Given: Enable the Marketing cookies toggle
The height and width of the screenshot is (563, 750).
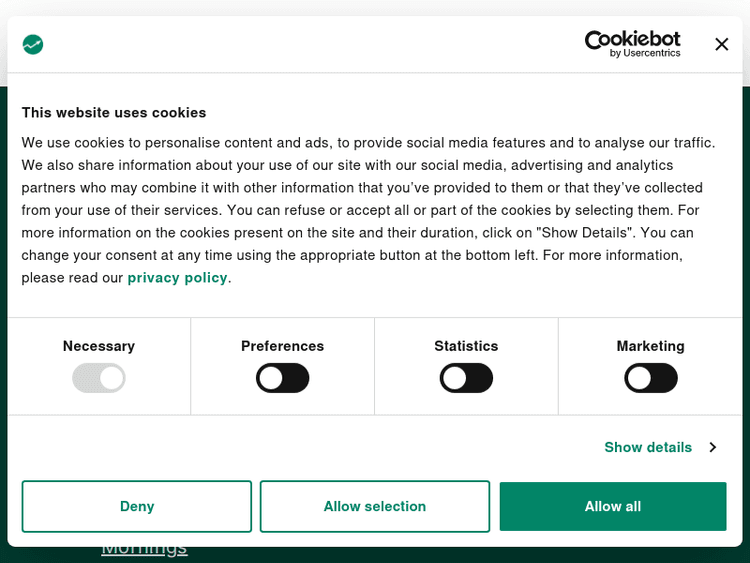Looking at the screenshot, I should pos(650,378).
